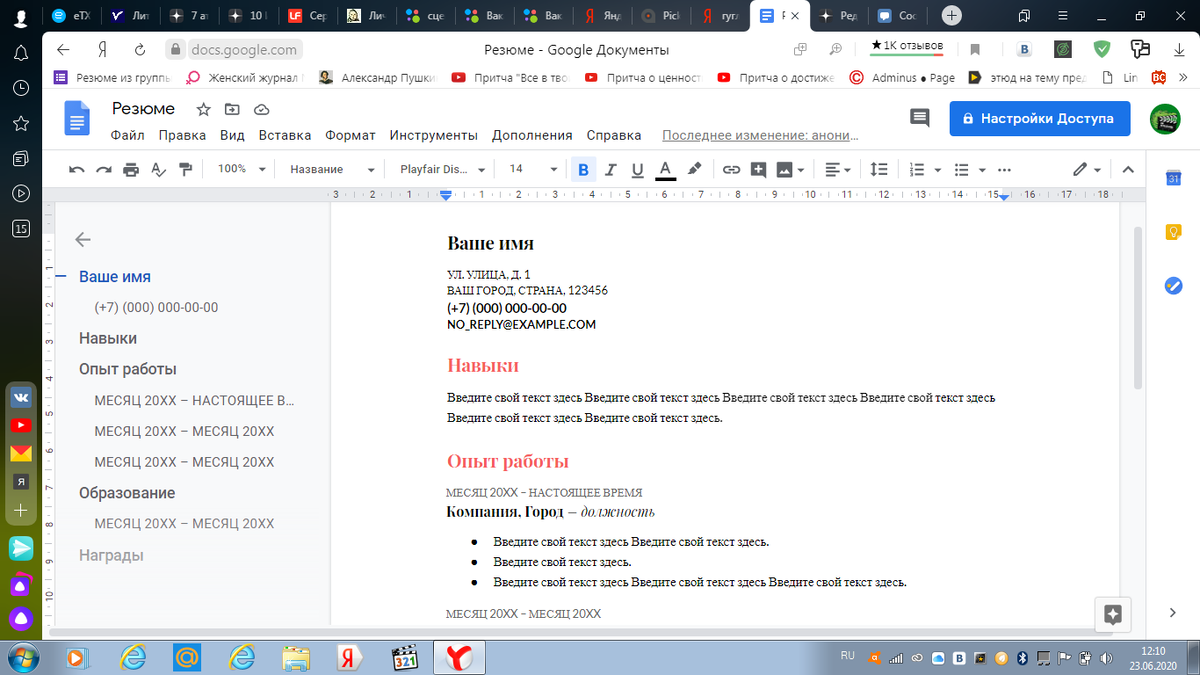Print the document using printer icon

131,170
